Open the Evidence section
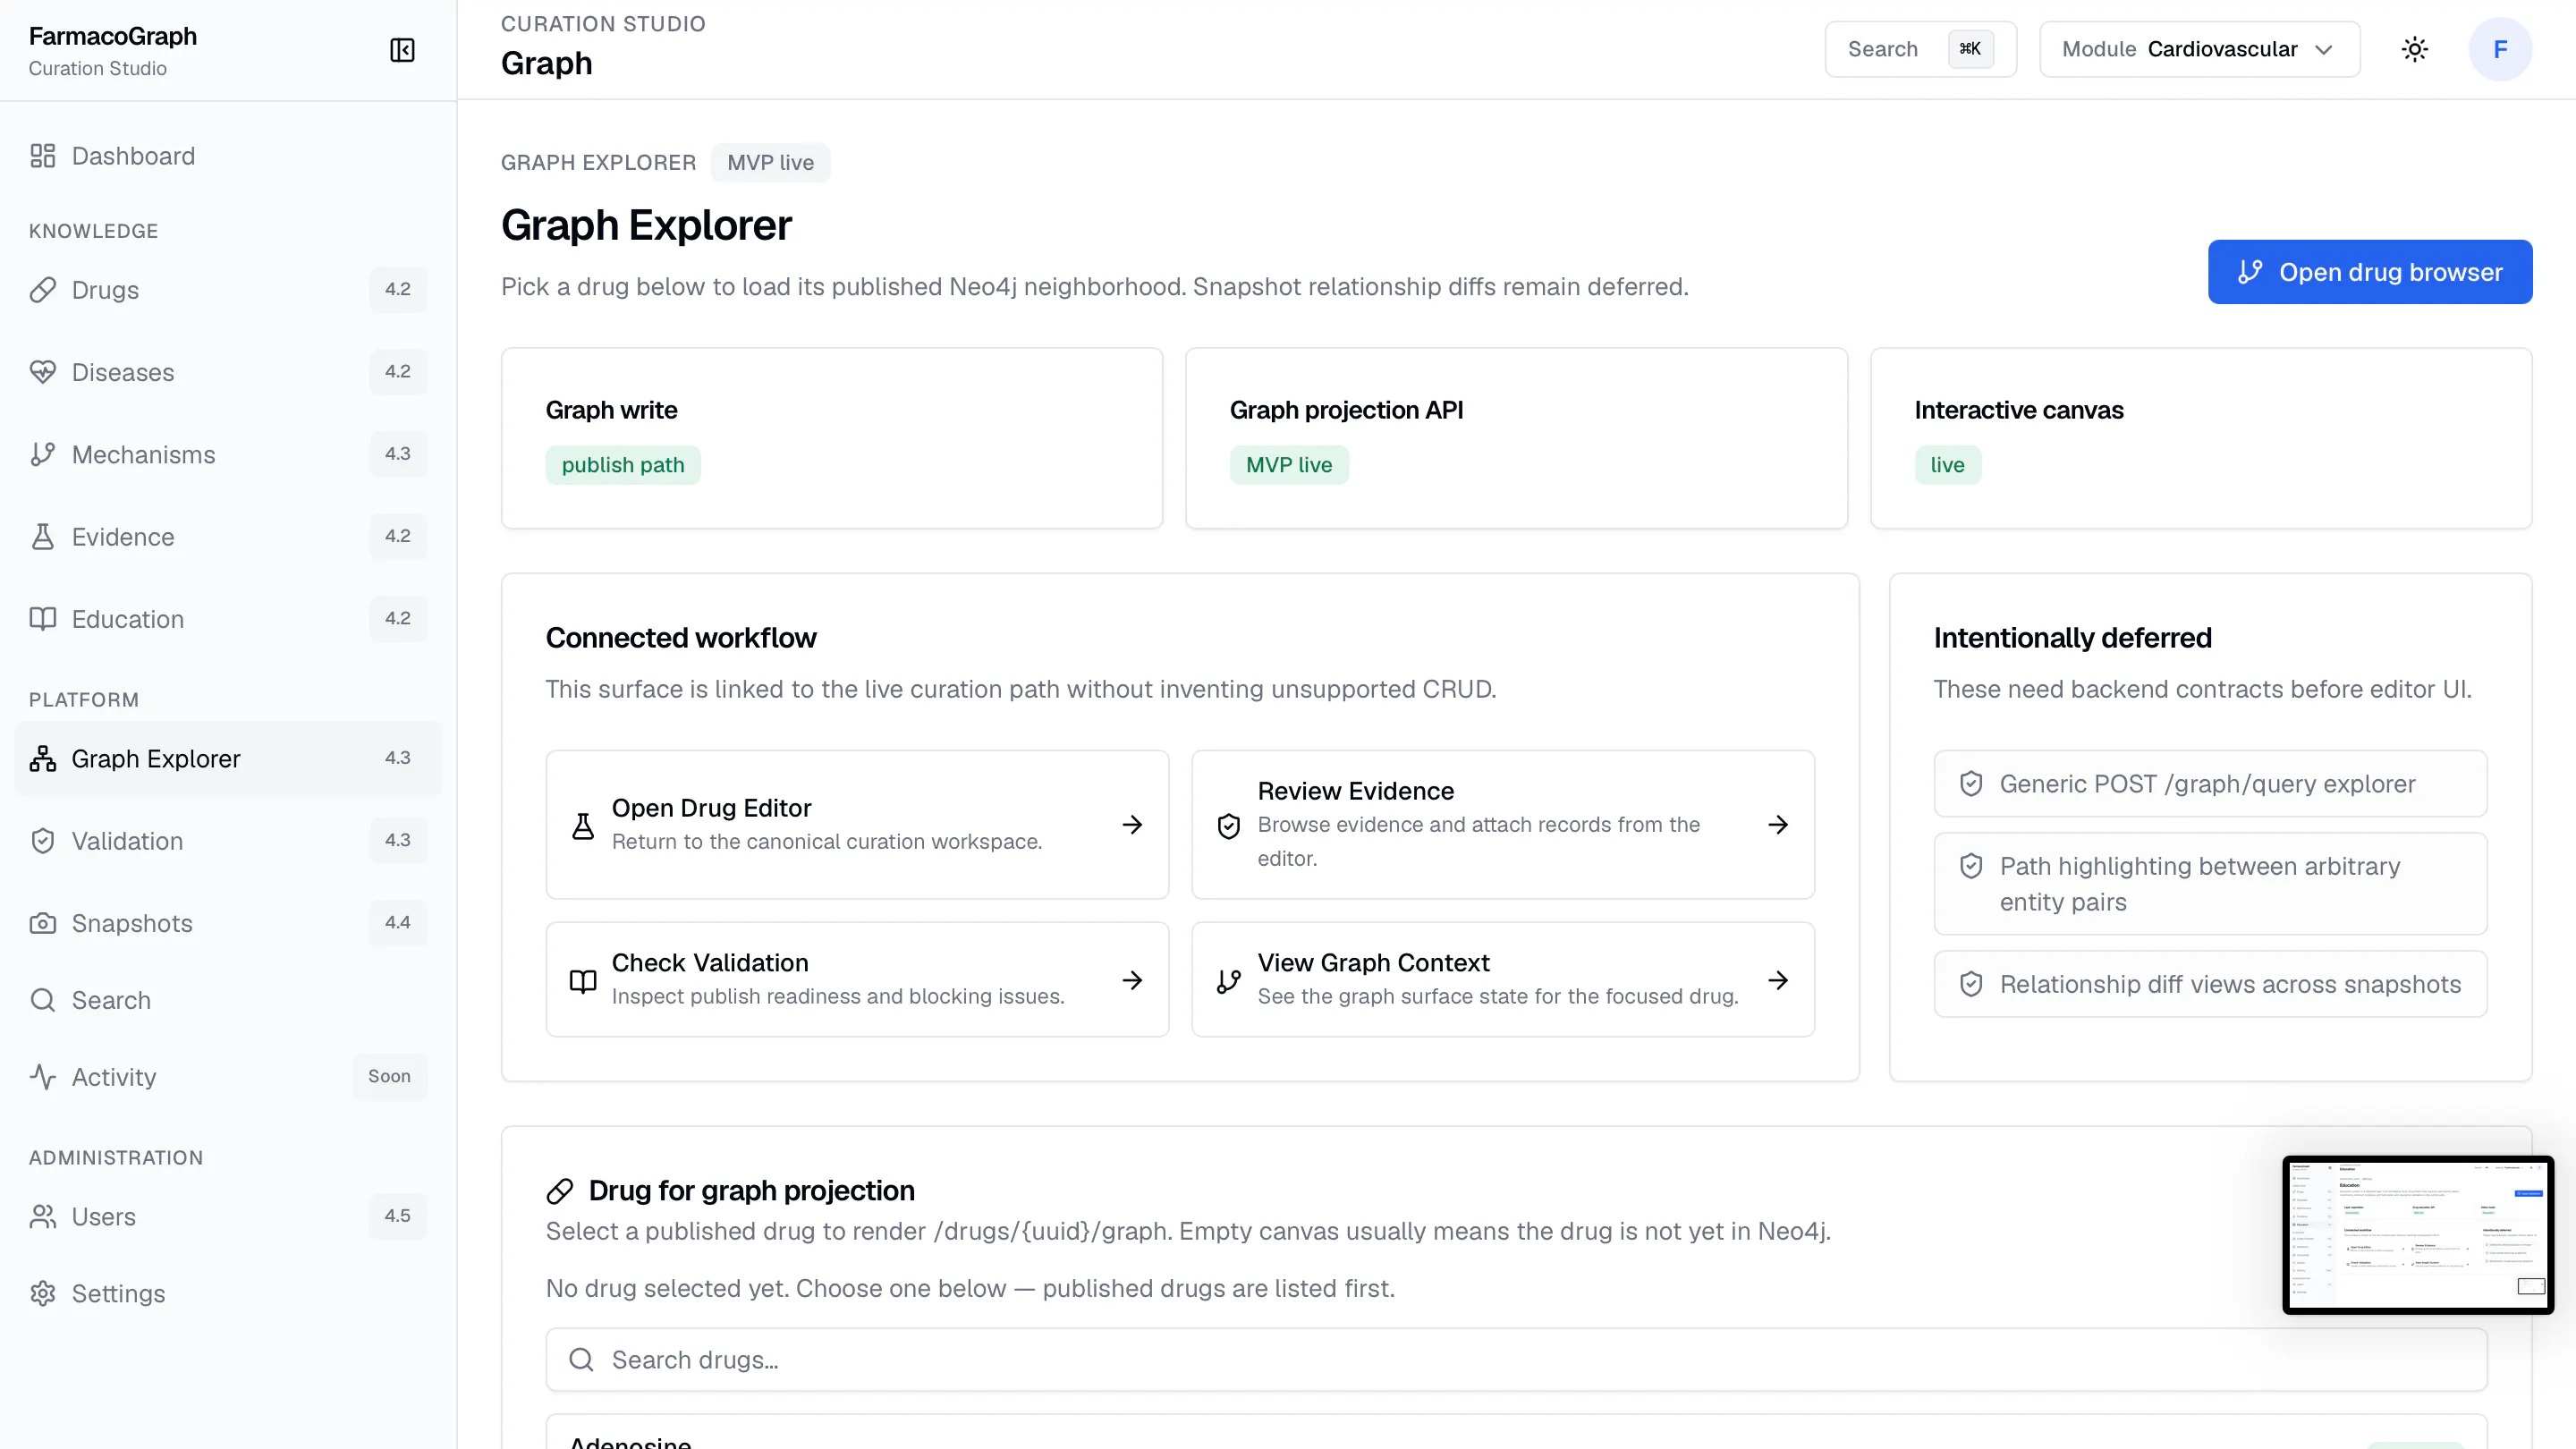The image size is (2576, 1449). [x=228, y=537]
